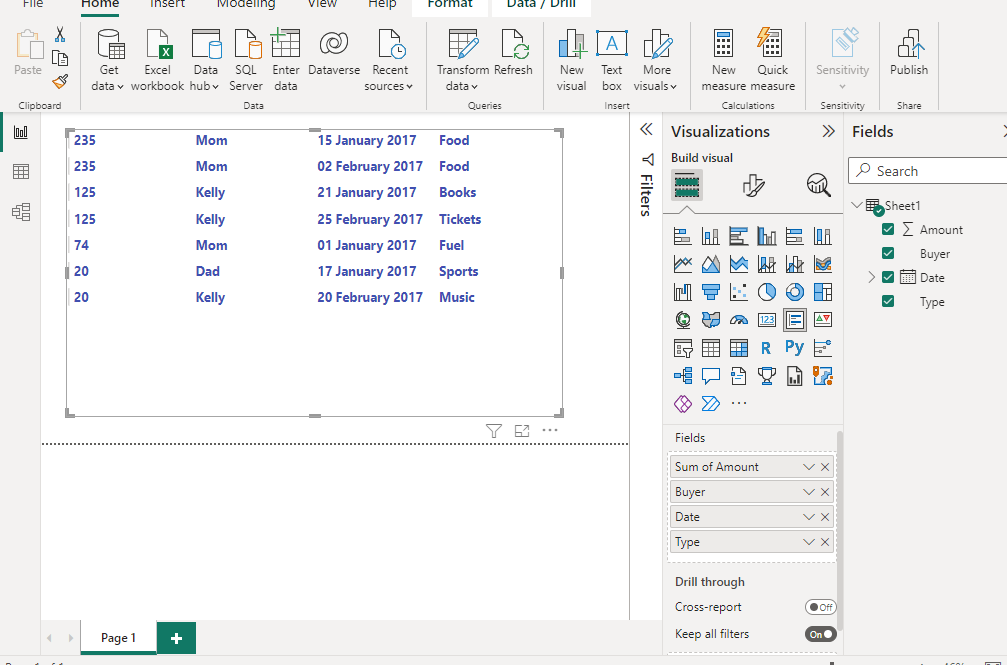
Task: Select the Filled map visual
Action: (x=710, y=320)
